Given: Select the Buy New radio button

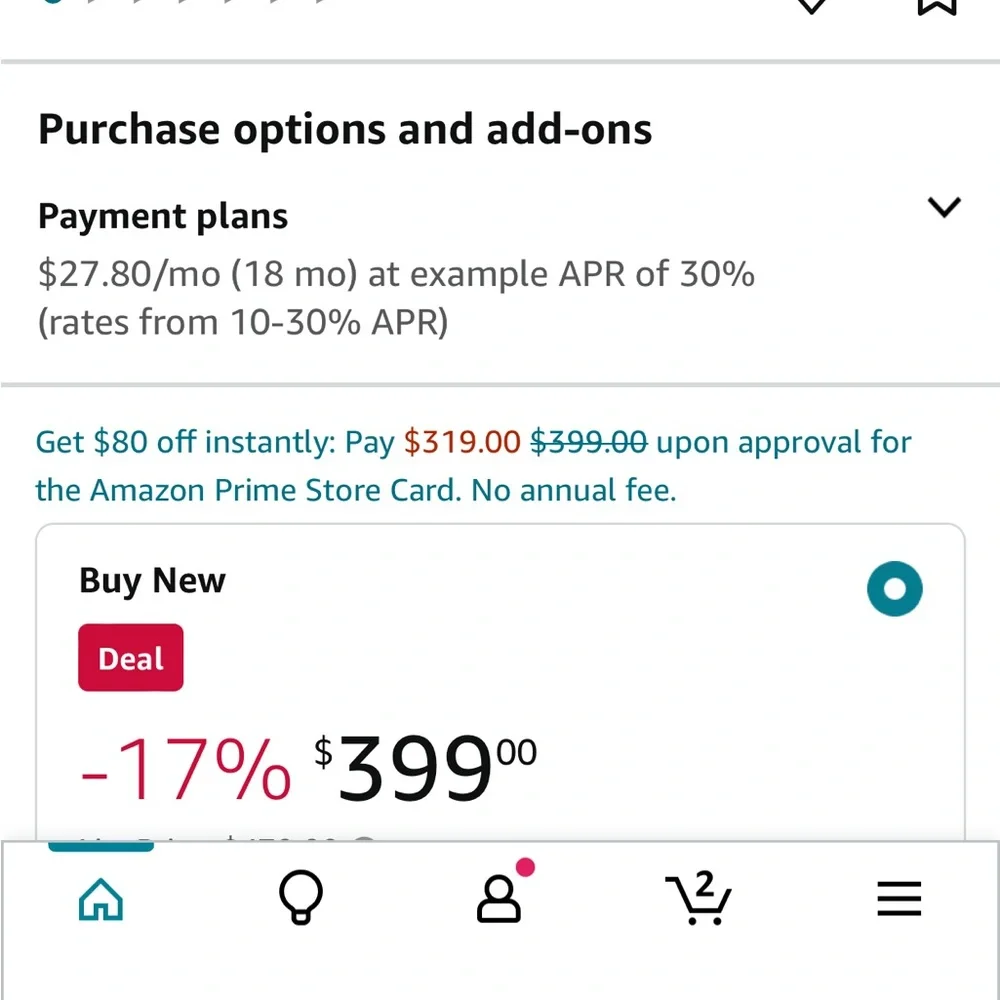Looking at the screenshot, I should tap(894, 589).
